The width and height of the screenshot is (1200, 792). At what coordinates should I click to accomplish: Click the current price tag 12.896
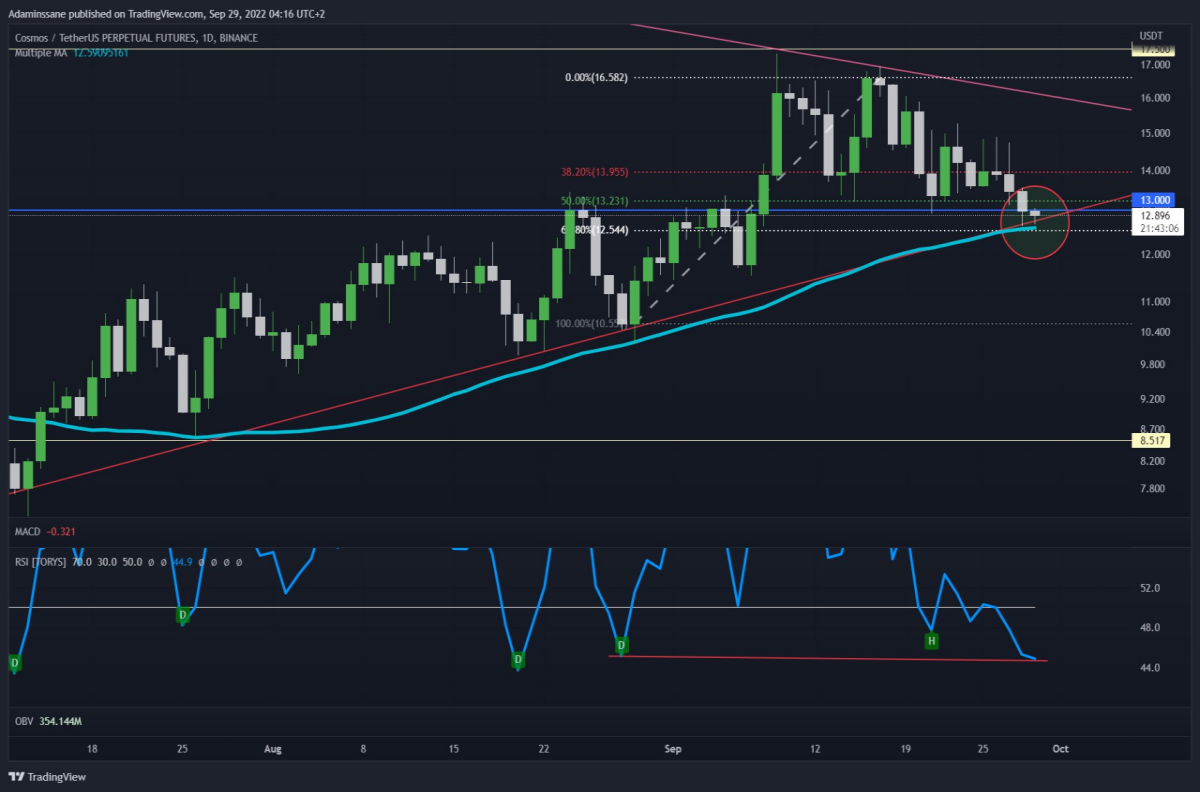coord(1156,215)
